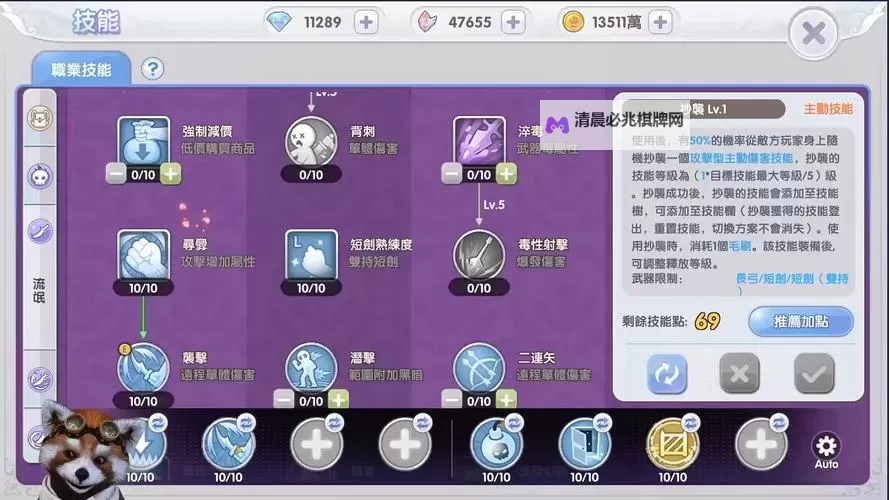Viewport: 889px width, 500px height.
Task: Add skill to last empty skill bar slot
Action: click(x=761, y=445)
